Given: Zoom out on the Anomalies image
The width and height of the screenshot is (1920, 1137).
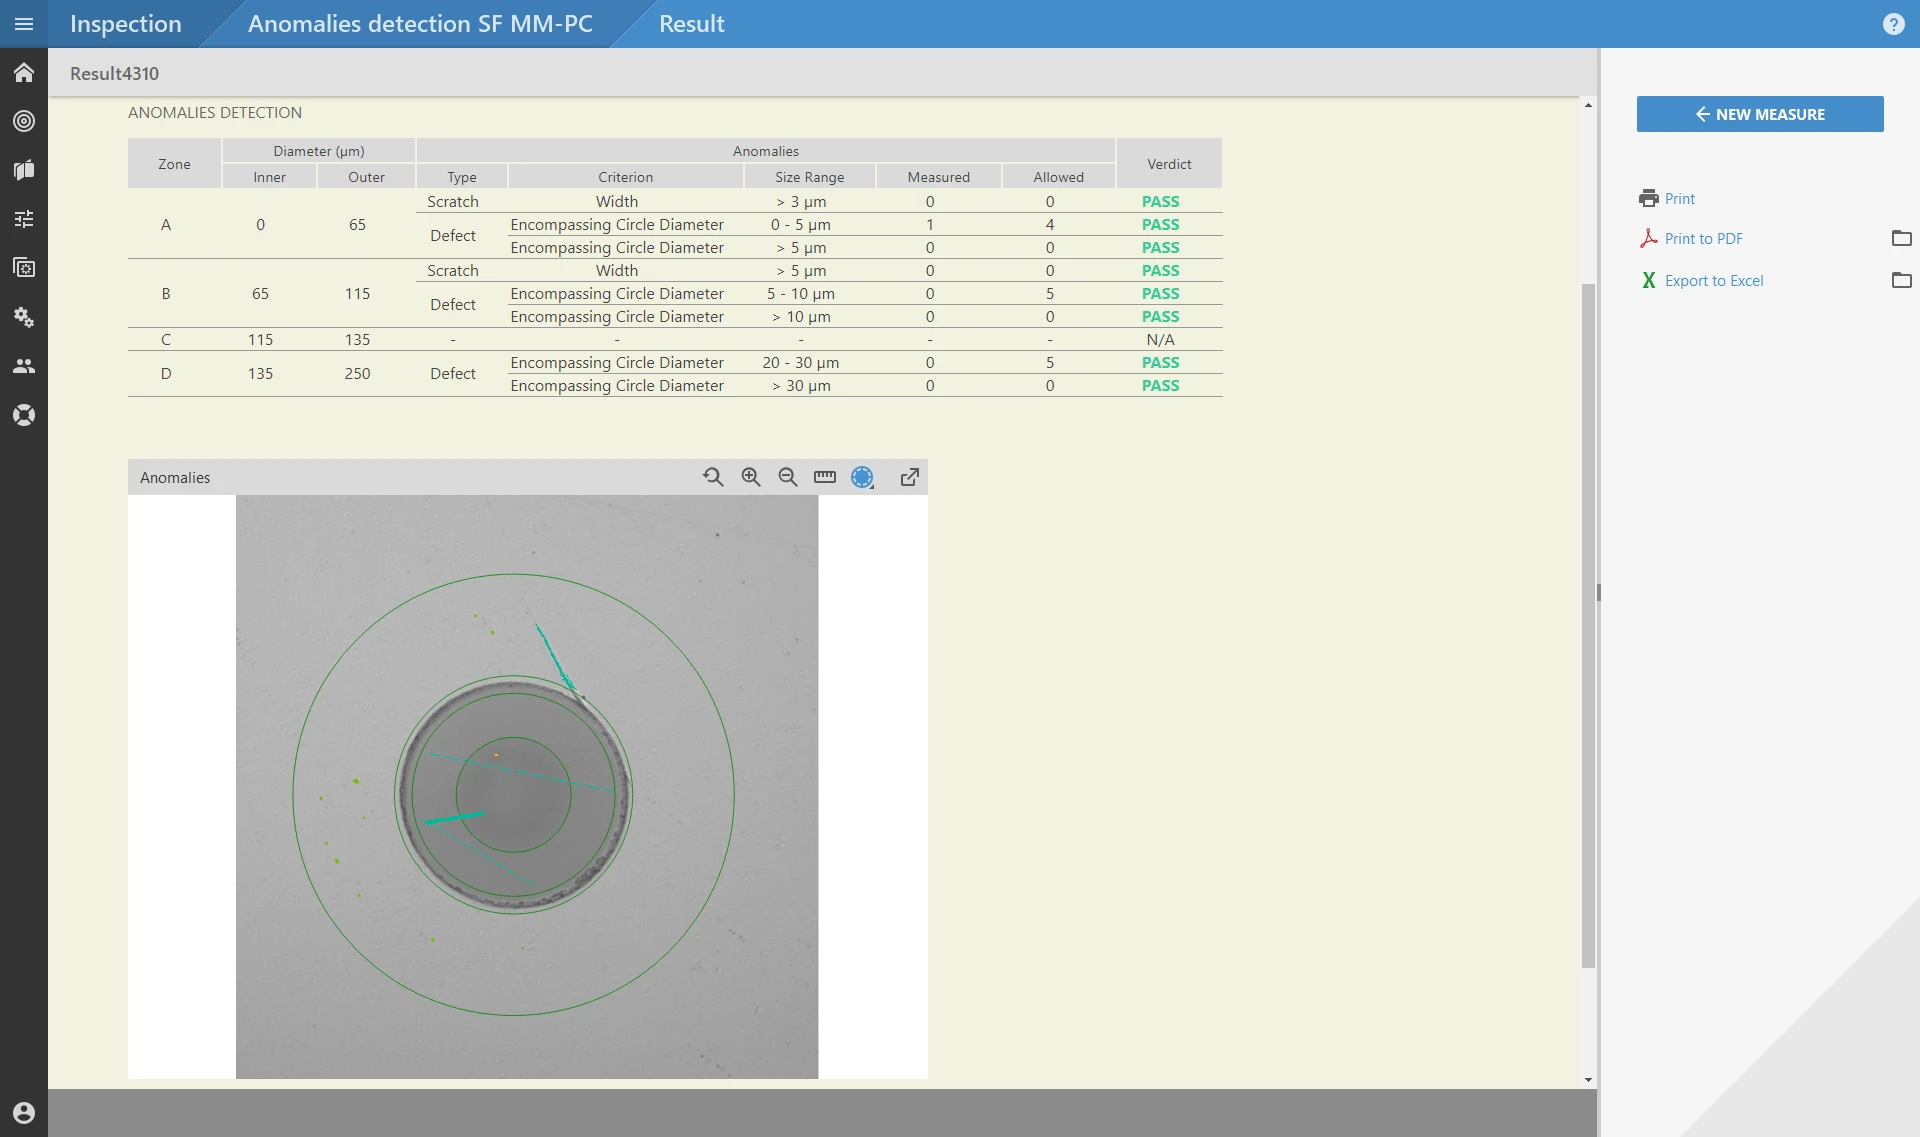Looking at the screenshot, I should coord(788,477).
